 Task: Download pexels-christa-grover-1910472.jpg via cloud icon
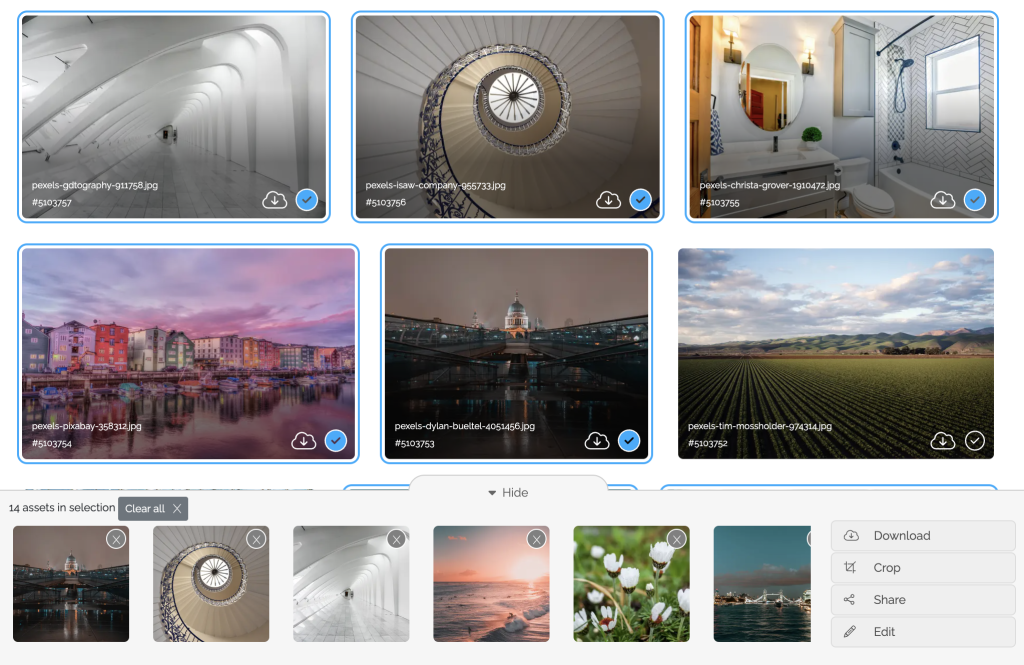(x=943, y=200)
